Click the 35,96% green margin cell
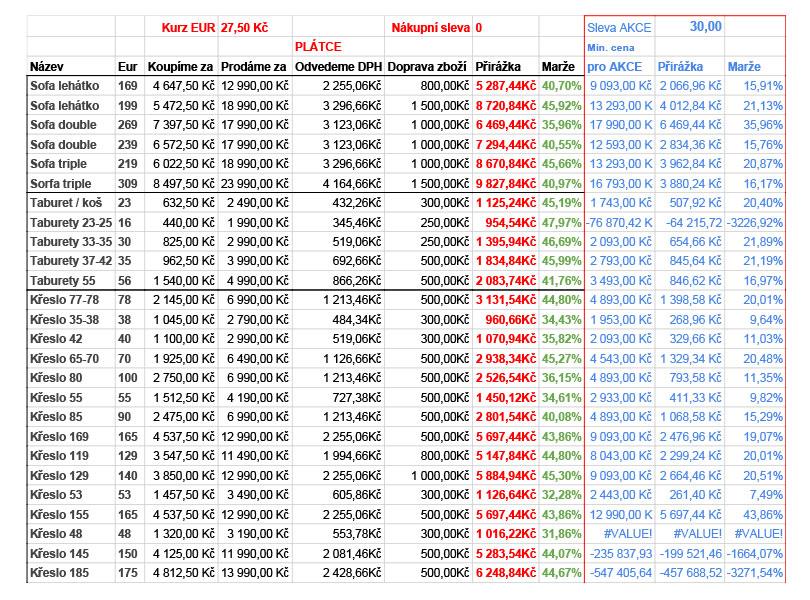The height and width of the screenshot is (600, 810). pos(562,125)
